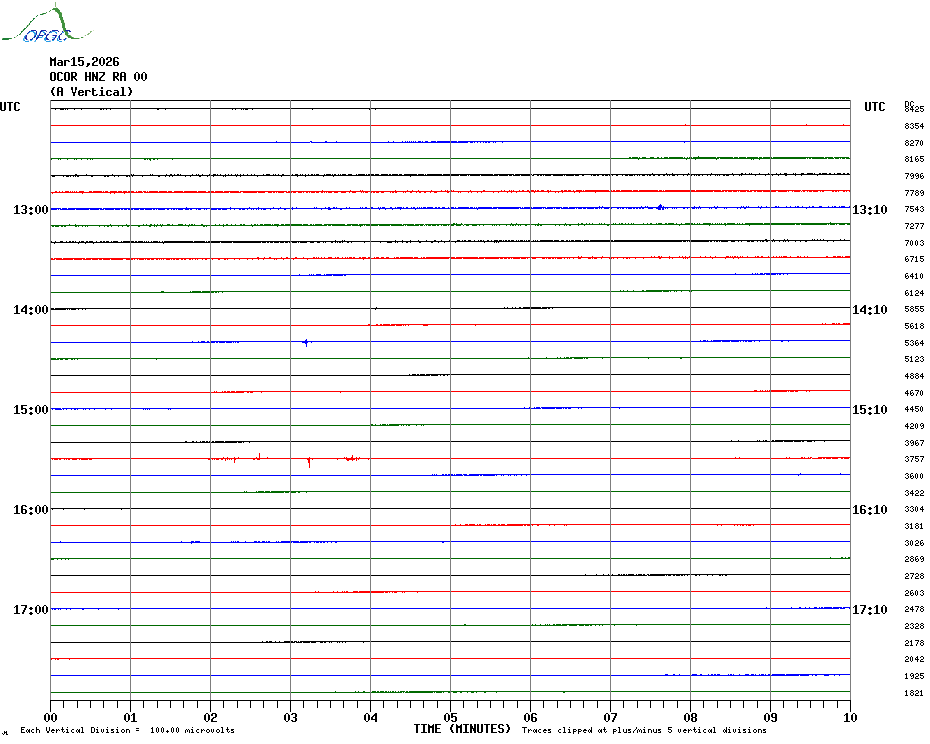Click the DC value 1821 at bottom right
This screenshot has height=744, width=930.
913,693
